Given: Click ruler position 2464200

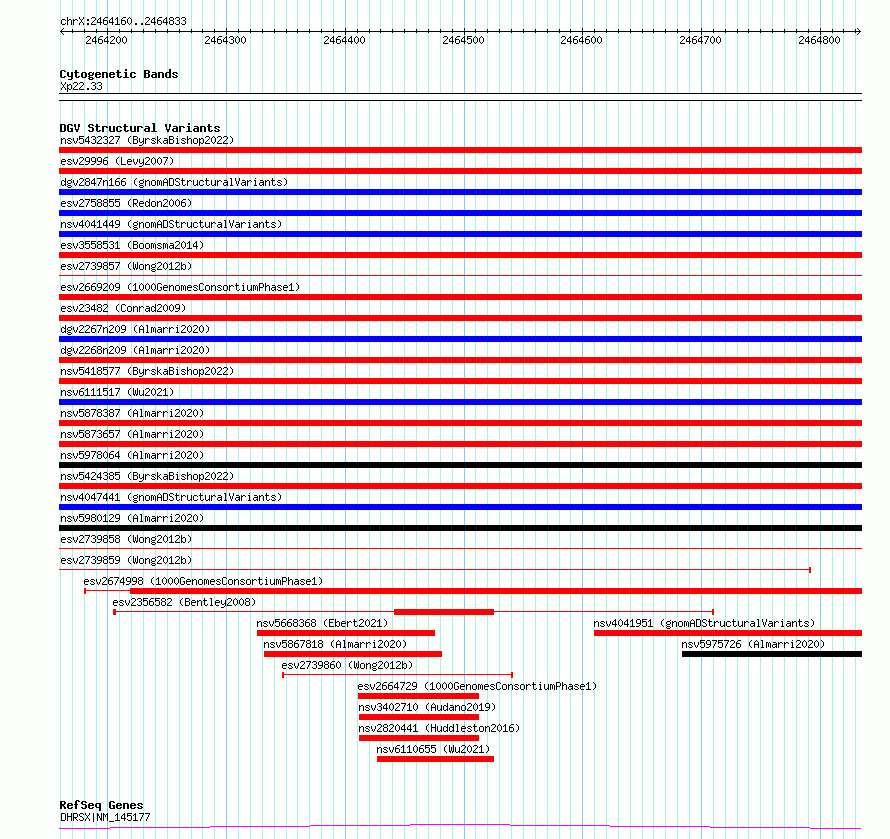Looking at the screenshot, I should click(x=106, y=40).
